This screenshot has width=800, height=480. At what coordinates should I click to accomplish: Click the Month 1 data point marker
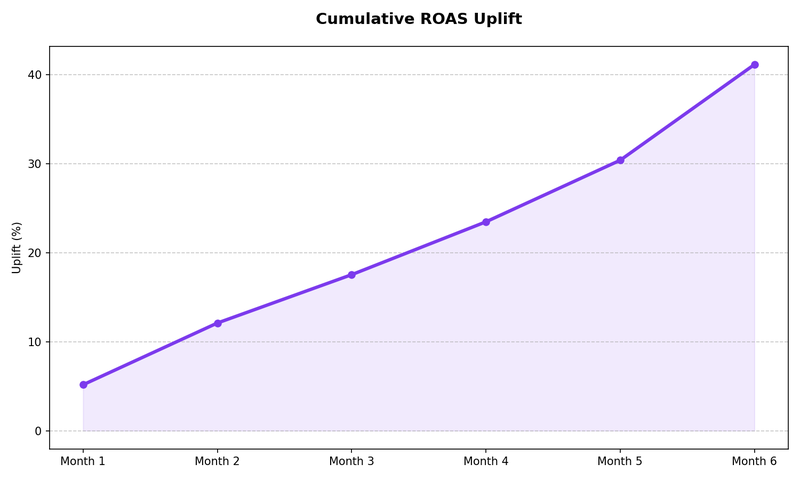83,385
